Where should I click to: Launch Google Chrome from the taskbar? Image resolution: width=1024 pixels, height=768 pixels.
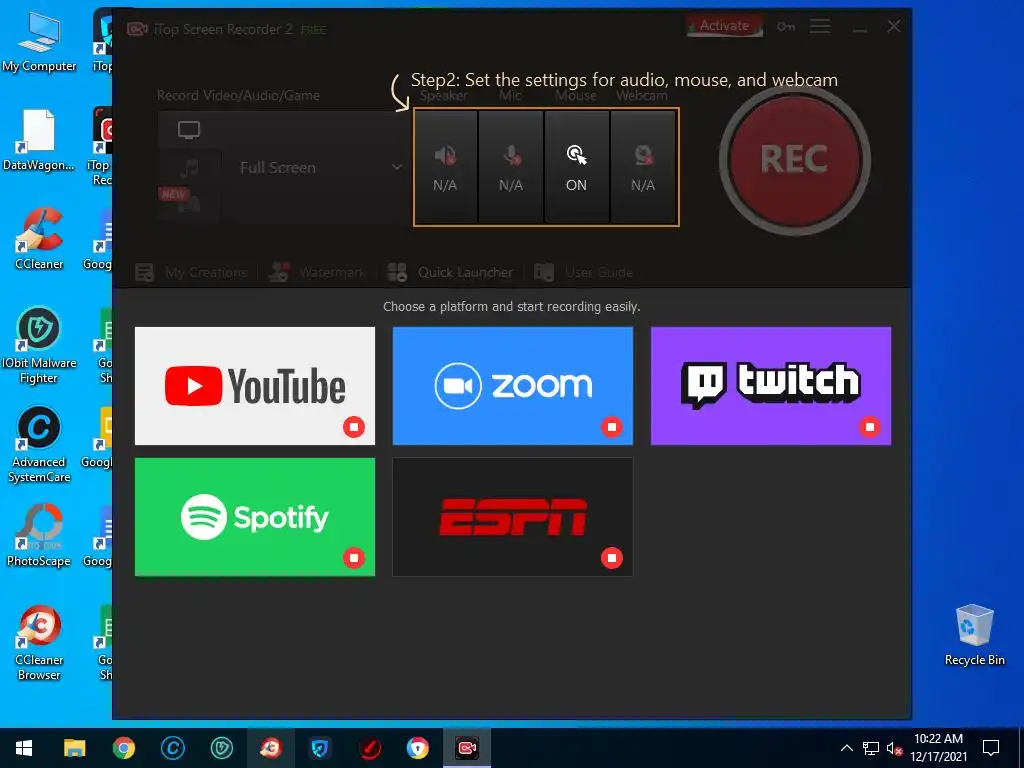(x=123, y=748)
